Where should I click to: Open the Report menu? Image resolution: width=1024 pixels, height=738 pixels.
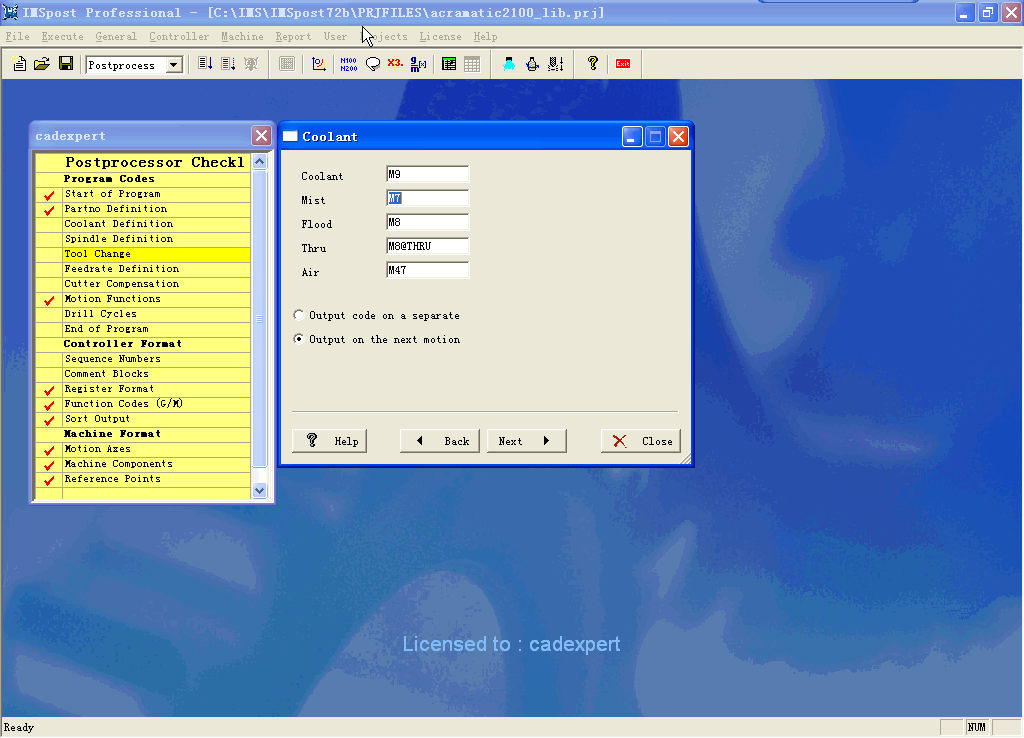point(293,37)
